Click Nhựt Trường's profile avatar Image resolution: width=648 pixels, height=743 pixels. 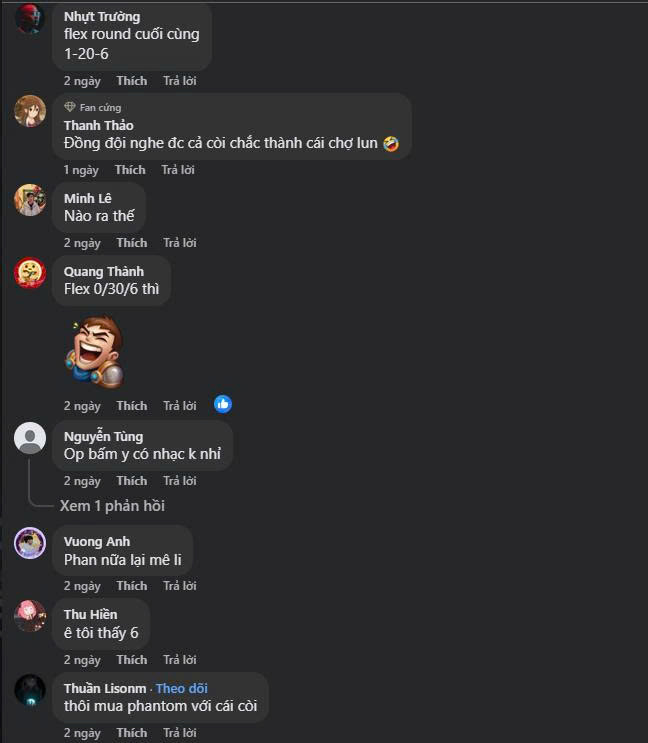(30, 18)
